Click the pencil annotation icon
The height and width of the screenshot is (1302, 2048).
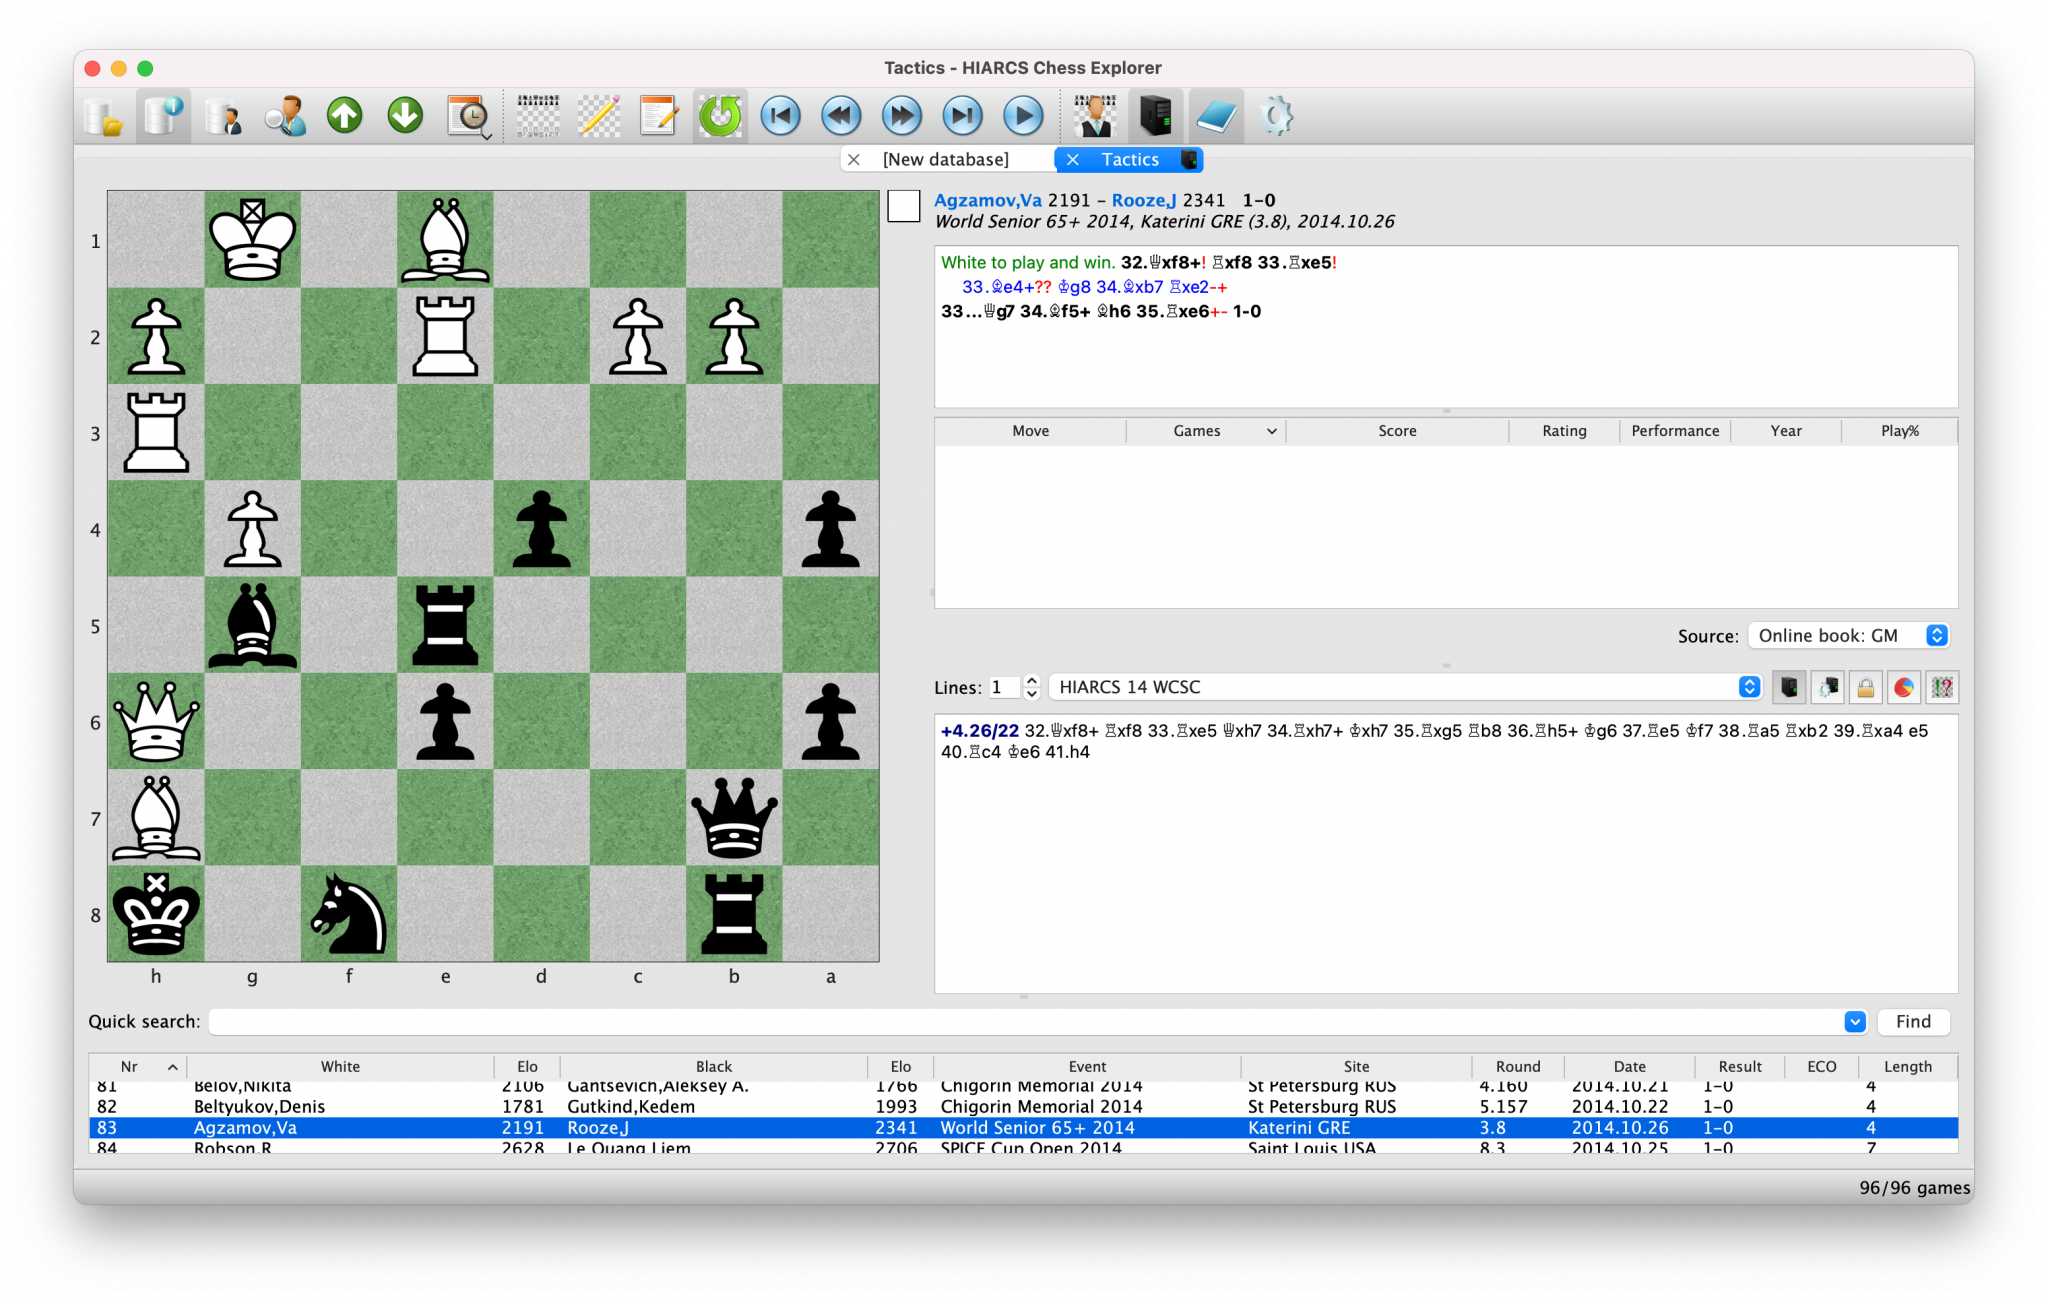[597, 115]
